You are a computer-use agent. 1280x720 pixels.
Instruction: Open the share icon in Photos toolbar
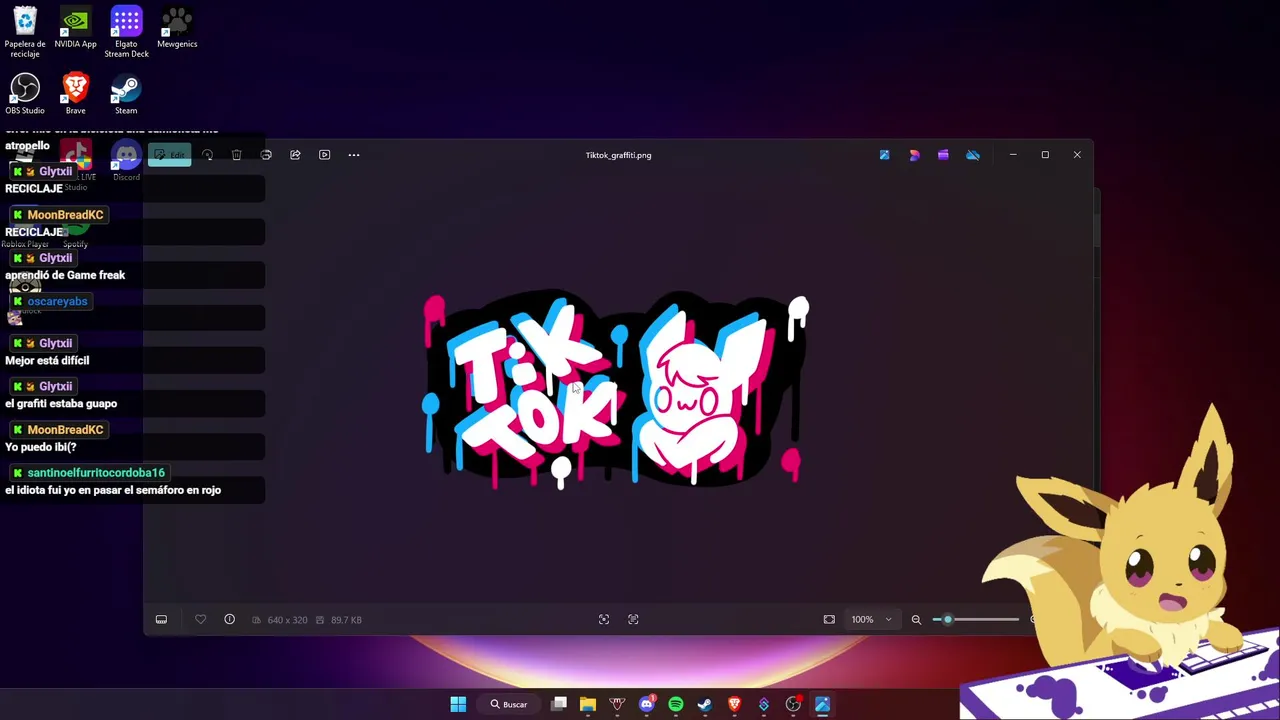point(295,155)
